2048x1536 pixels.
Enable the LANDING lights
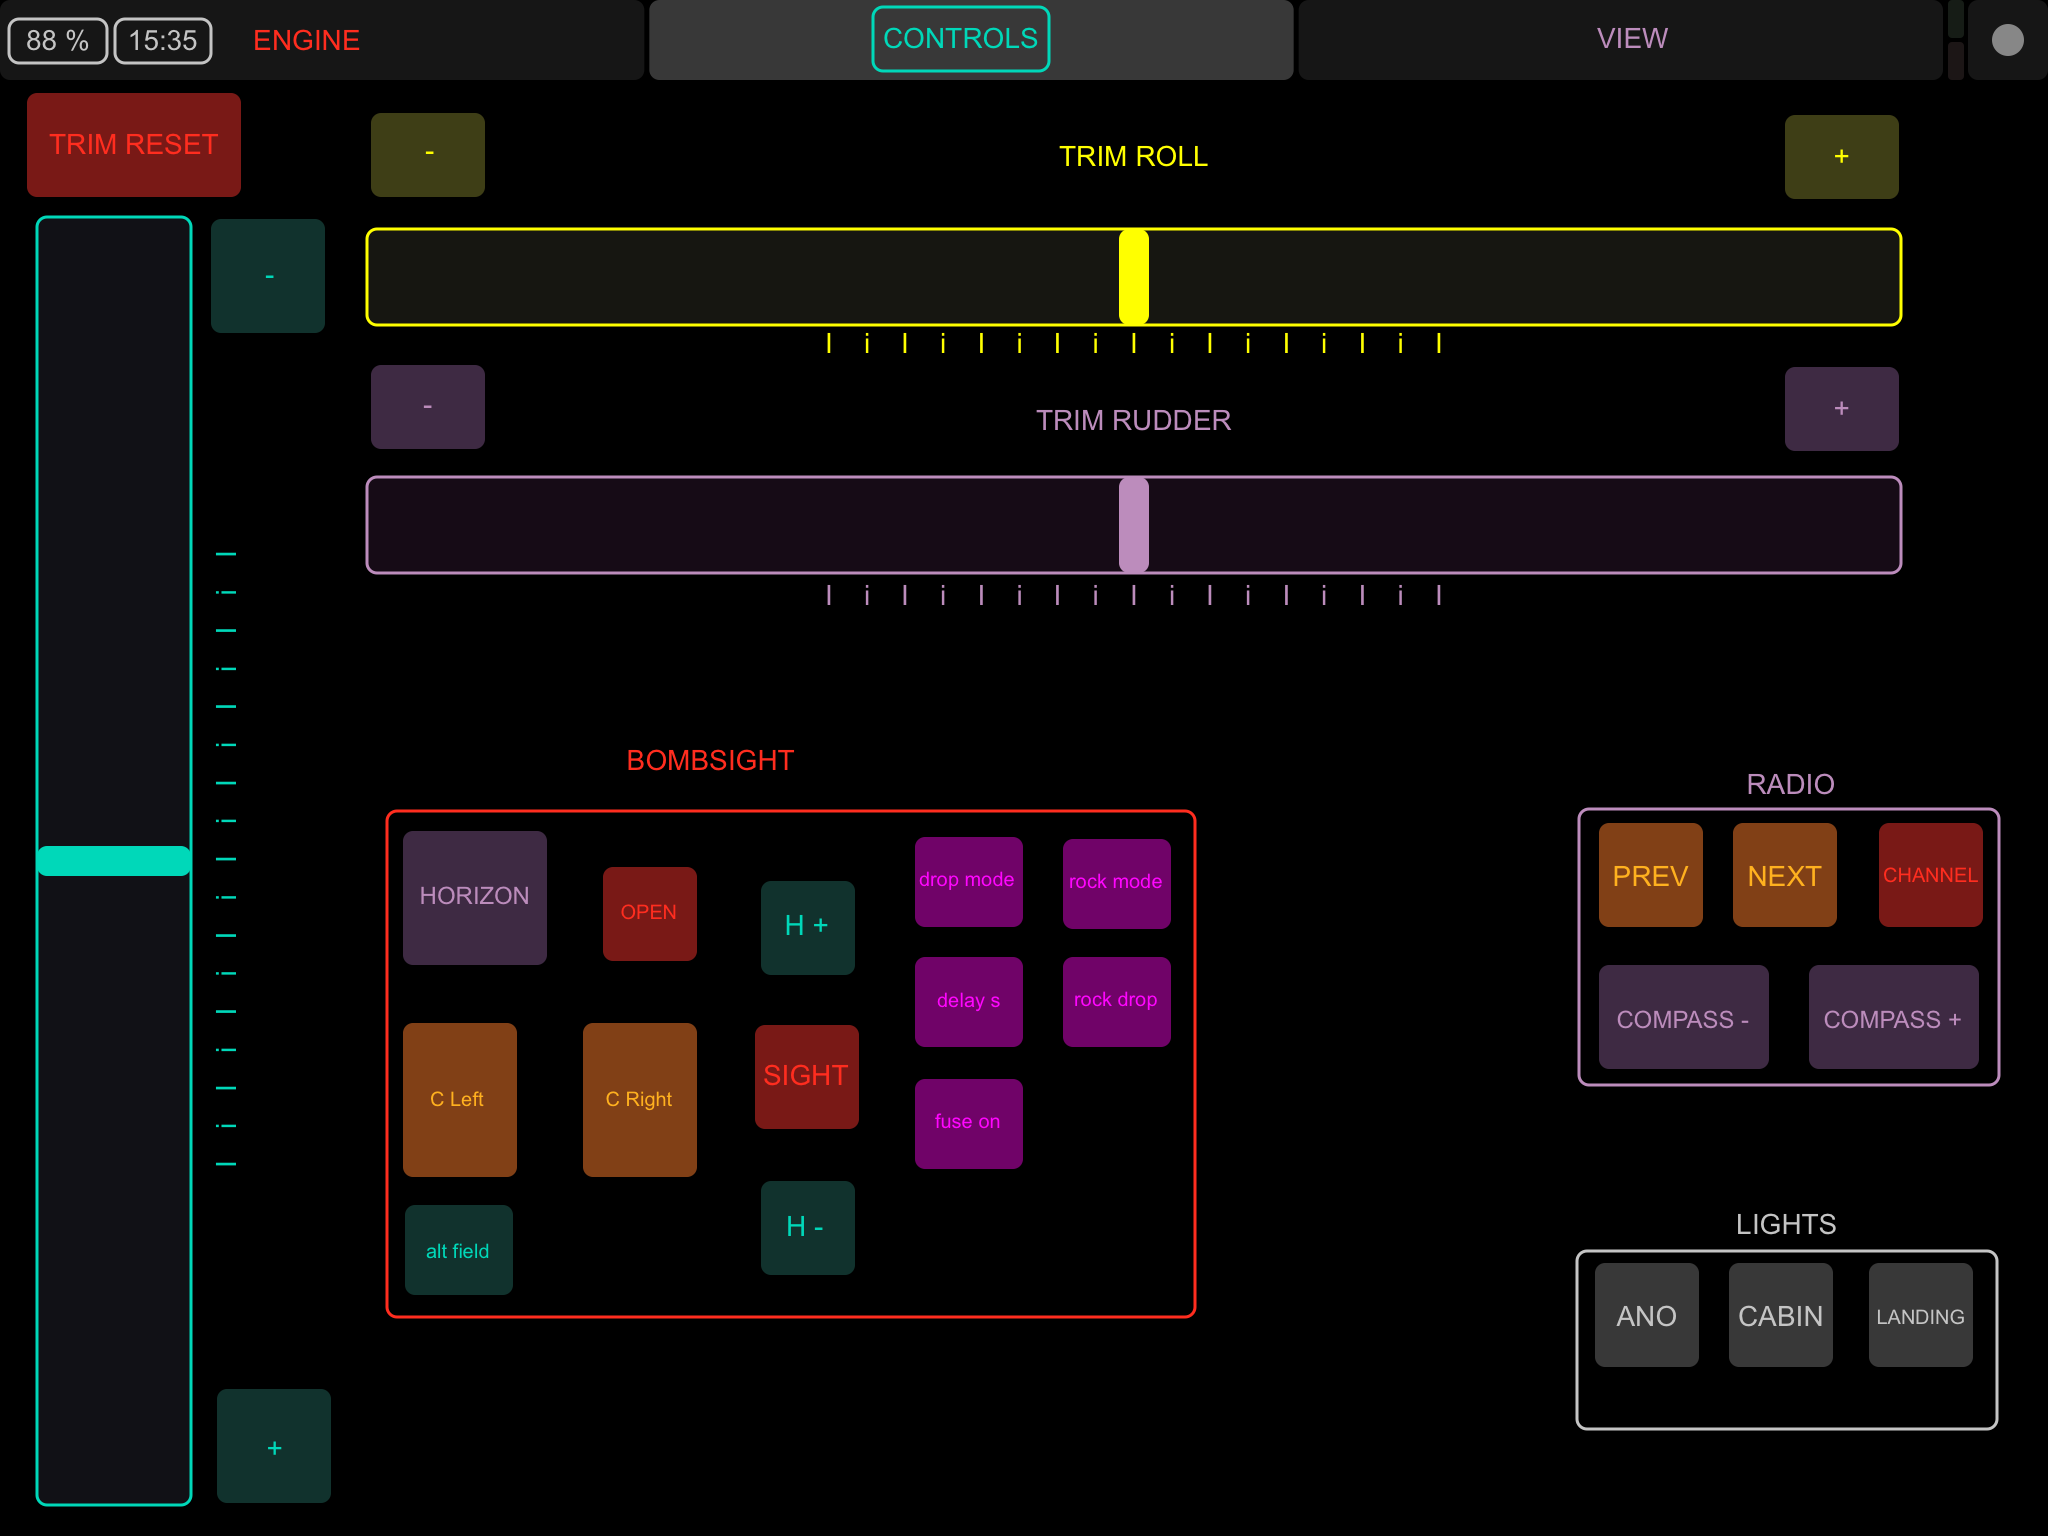1920,1315
